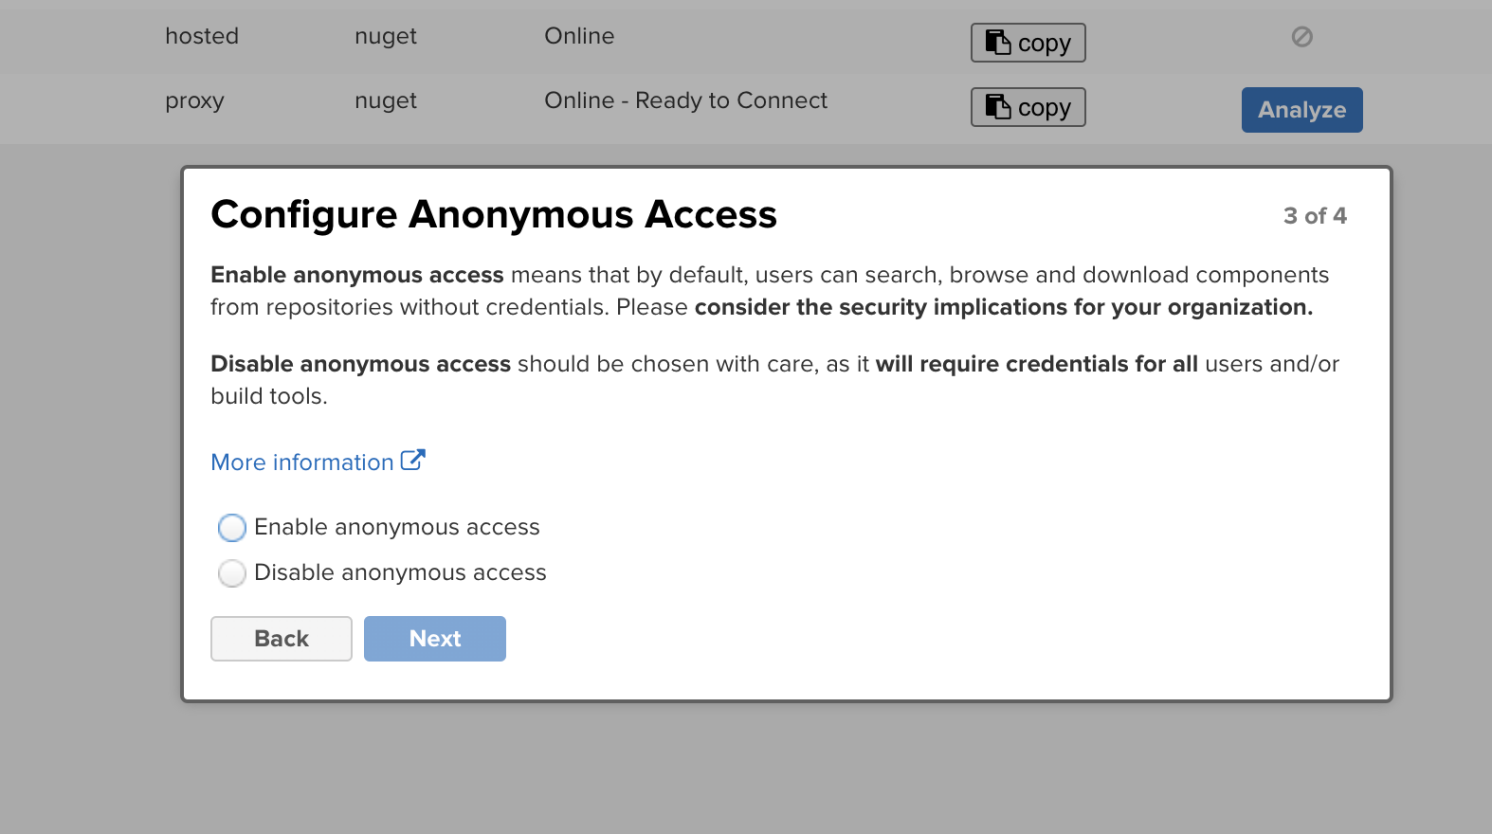Click the nuget format in proxy row
This screenshot has width=1492, height=834.
click(x=386, y=101)
